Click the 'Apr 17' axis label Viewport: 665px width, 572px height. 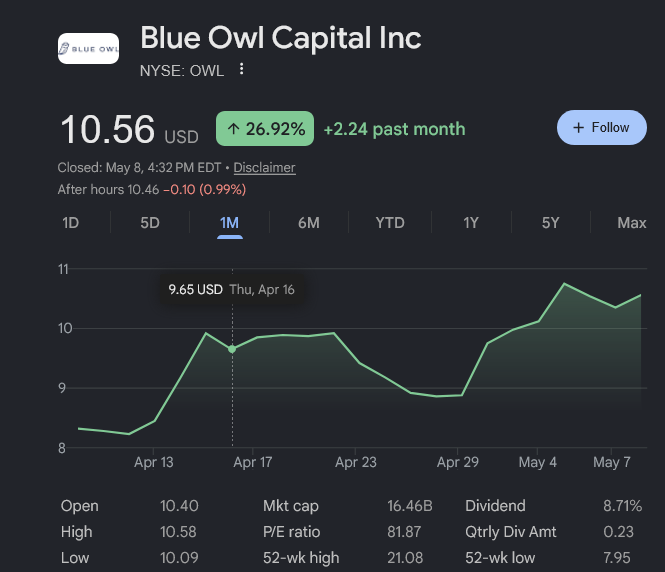coord(253,462)
